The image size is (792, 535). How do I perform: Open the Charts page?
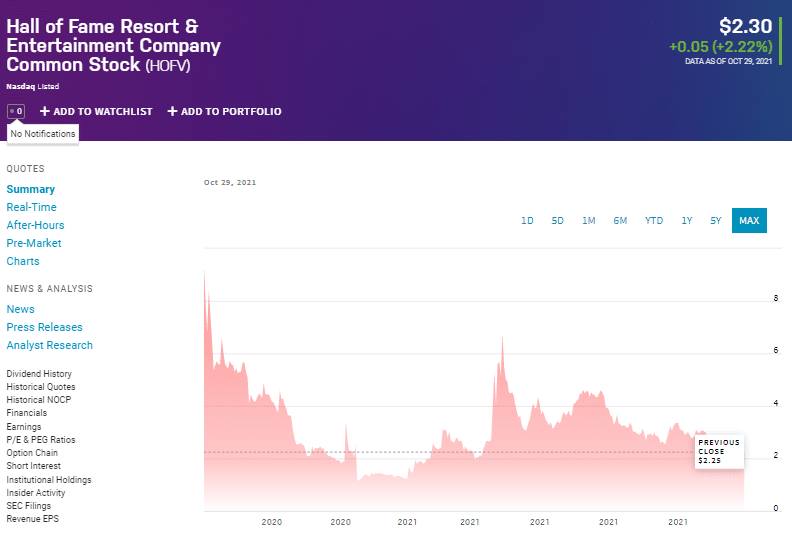click(x=23, y=261)
